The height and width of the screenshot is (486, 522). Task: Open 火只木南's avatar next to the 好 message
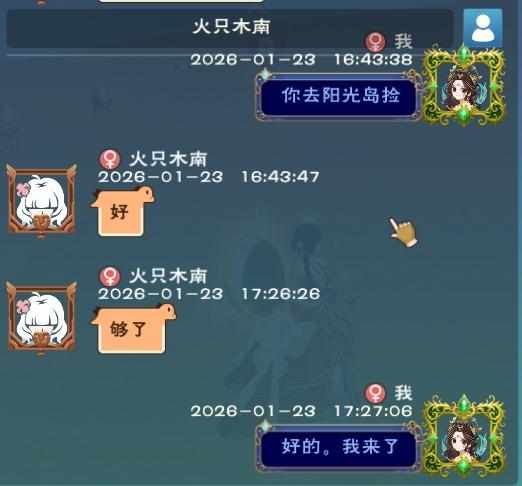(x=41, y=201)
